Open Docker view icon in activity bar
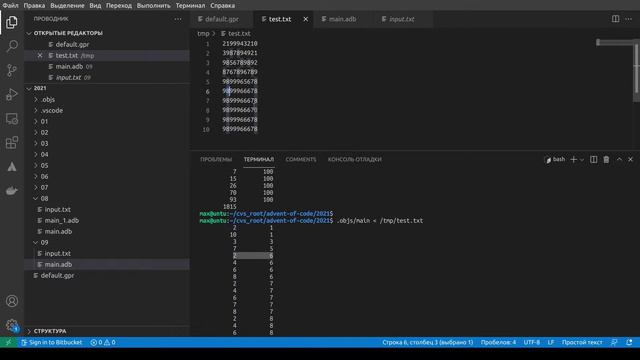Image resolution: width=640 pixels, height=360 pixels. [x=12, y=191]
